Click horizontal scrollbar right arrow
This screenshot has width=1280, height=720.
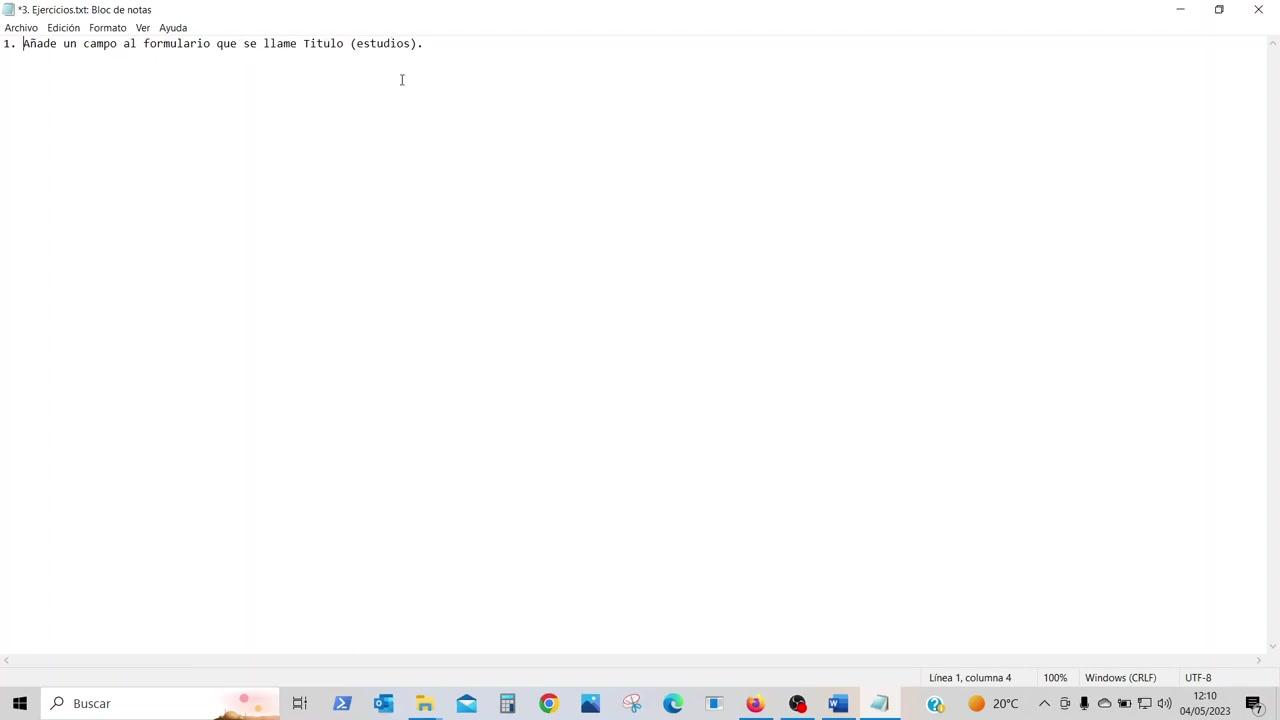[x=1258, y=661]
